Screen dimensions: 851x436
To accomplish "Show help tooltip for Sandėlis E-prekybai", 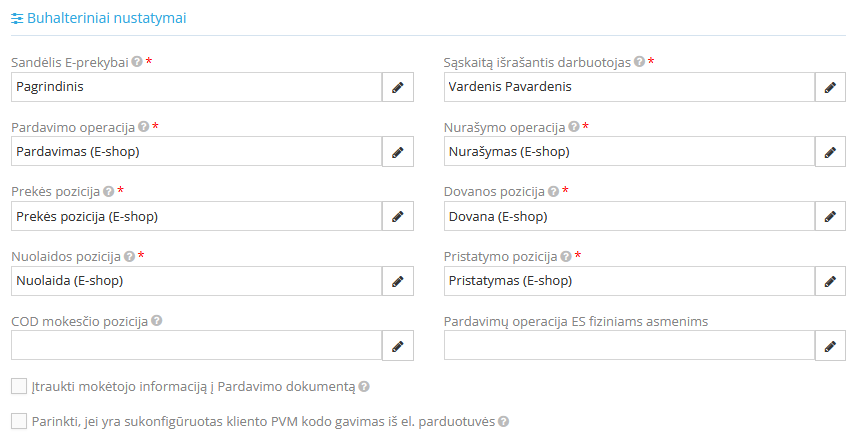I will [137, 62].
